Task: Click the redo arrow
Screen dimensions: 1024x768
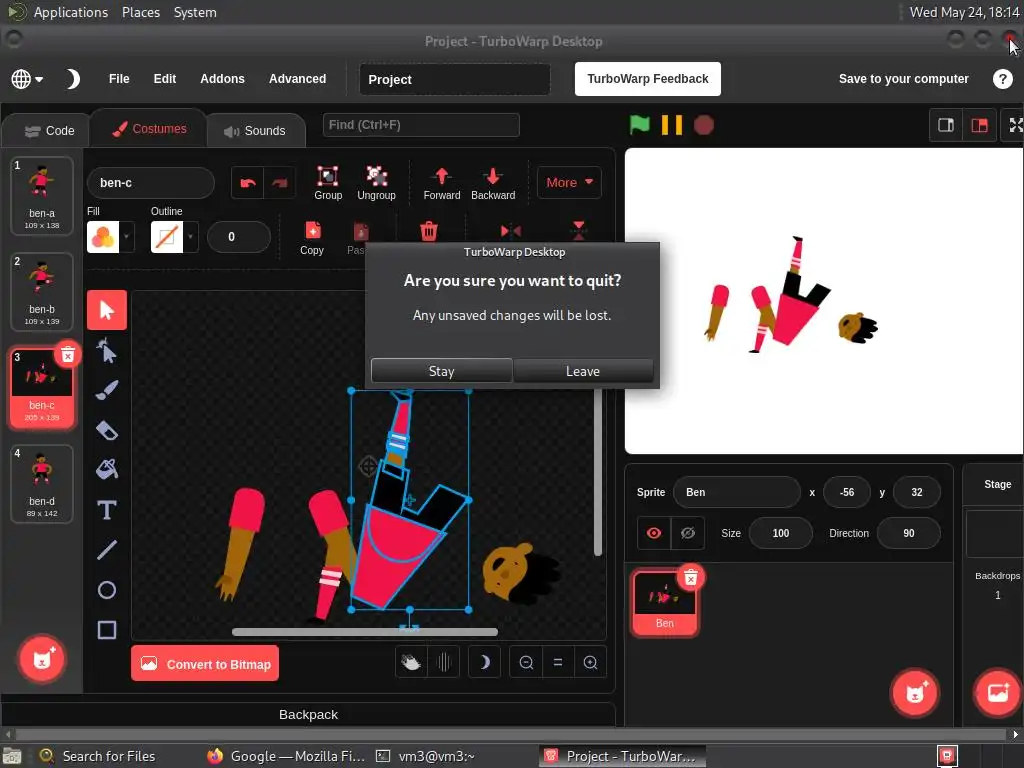Action: 280,183
